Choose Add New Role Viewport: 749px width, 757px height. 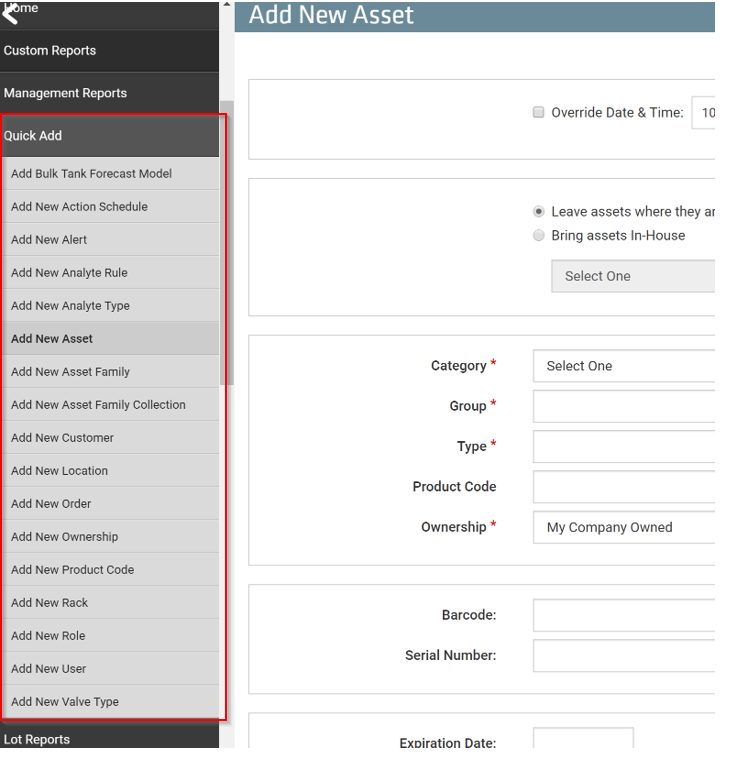(x=111, y=636)
